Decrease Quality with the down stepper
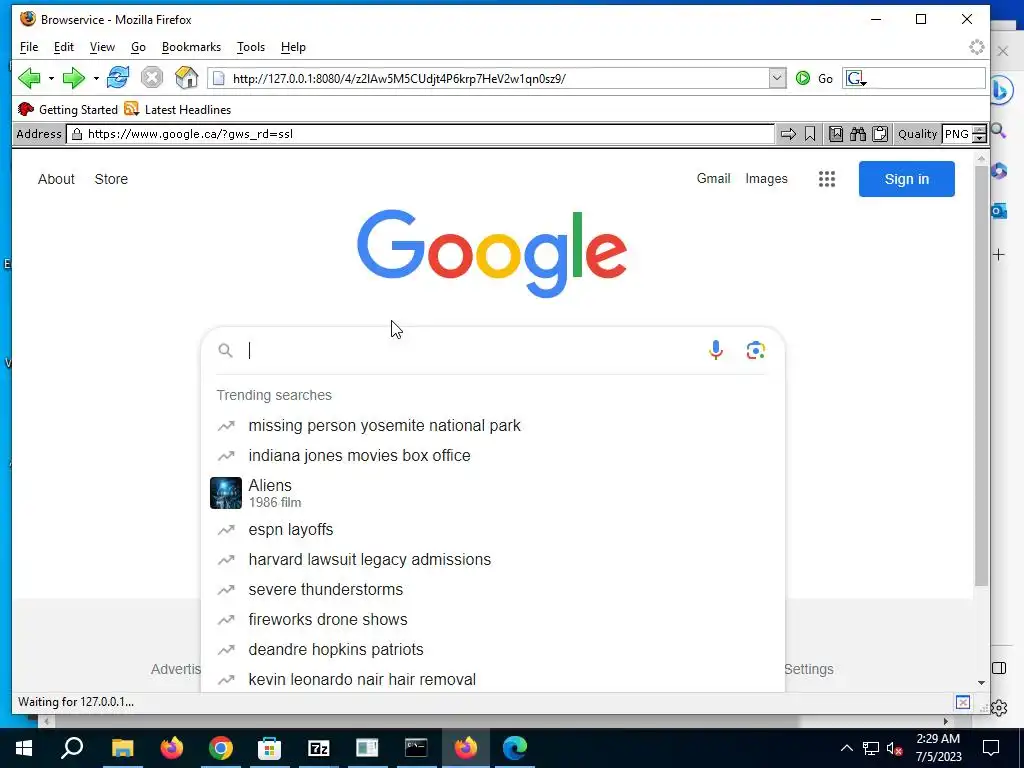Image resolution: width=1024 pixels, height=768 pixels. (979, 138)
